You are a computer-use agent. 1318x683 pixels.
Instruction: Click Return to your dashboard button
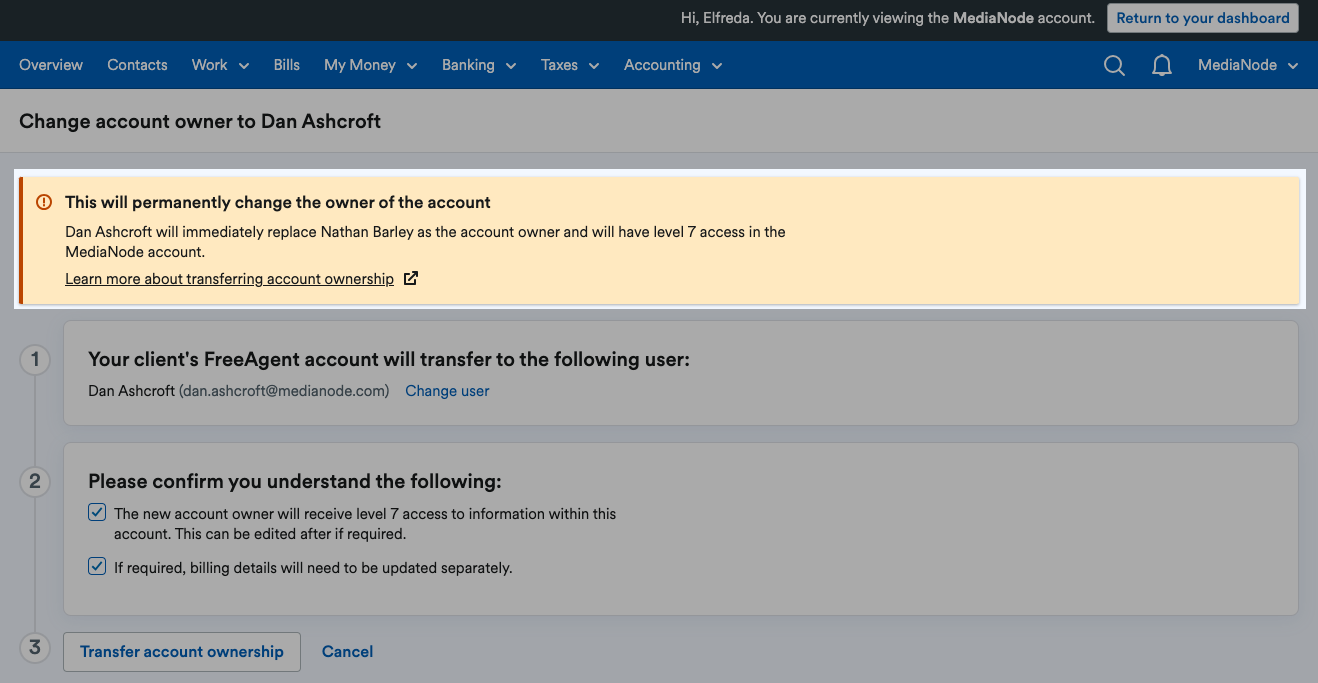[x=1203, y=18]
